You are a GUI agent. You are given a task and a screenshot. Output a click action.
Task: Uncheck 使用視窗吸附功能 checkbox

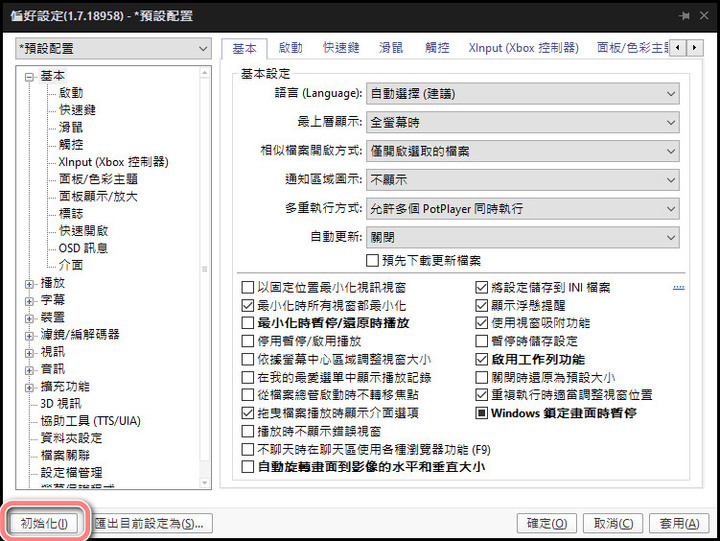click(x=481, y=323)
